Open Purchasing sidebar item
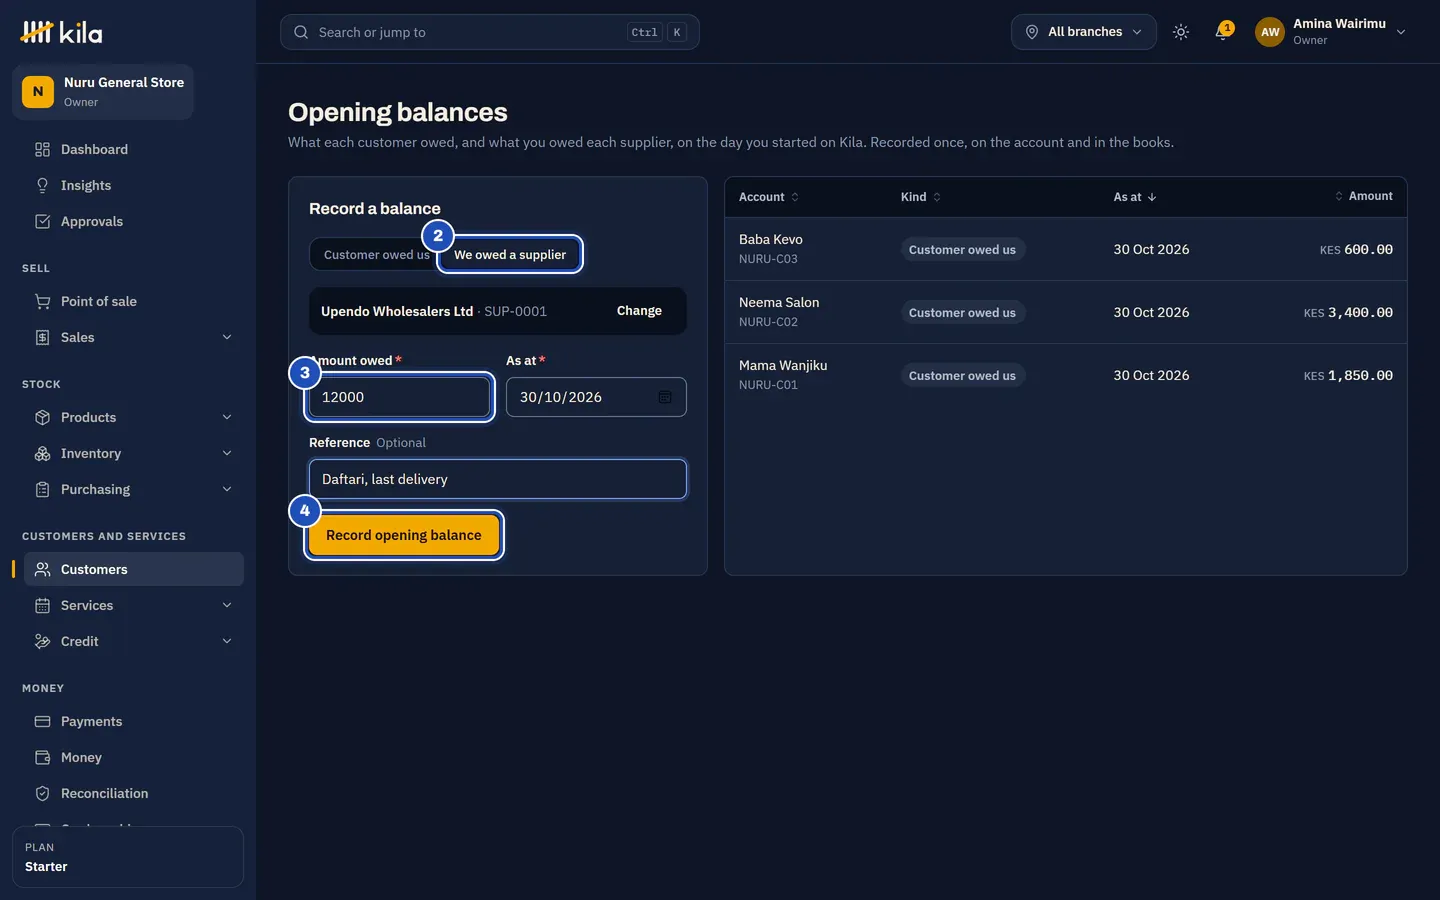The height and width of the screenshot is (900, 1440). pyautogui.click(x=134, y=489)
